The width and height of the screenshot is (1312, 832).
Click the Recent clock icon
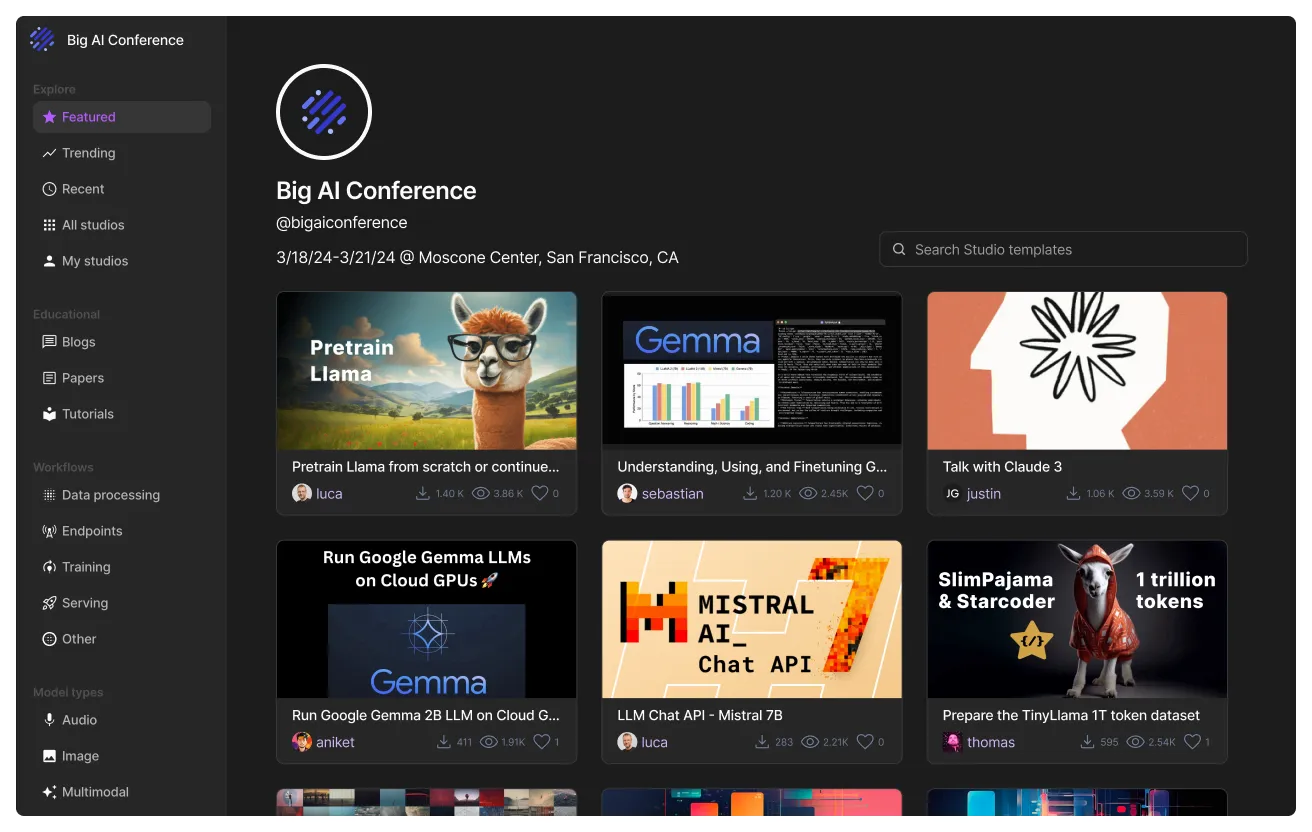click(49, 189)
